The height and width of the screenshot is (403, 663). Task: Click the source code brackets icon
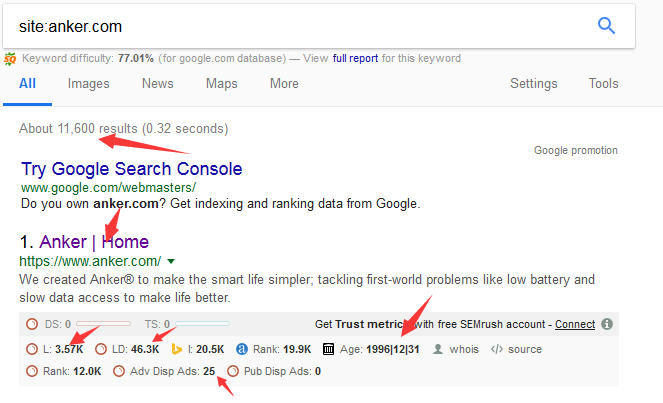497,349
